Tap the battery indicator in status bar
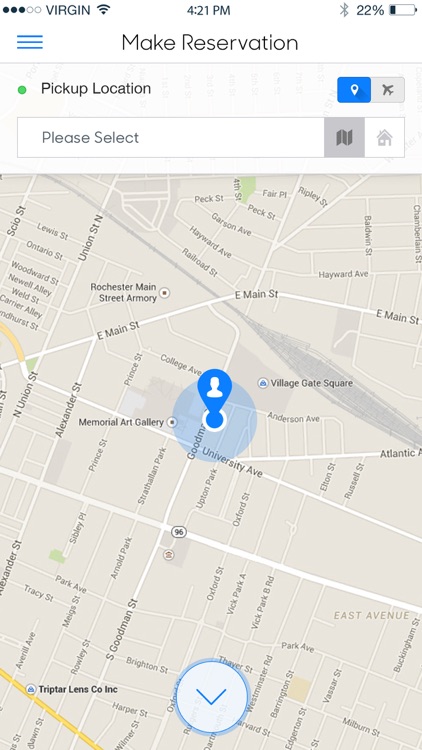 (403, 10)
